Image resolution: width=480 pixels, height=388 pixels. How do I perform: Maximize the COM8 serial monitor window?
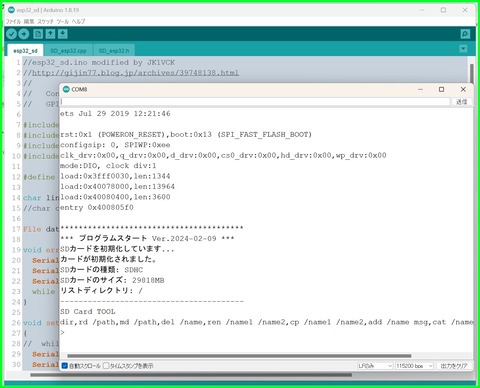coord(442,89)
